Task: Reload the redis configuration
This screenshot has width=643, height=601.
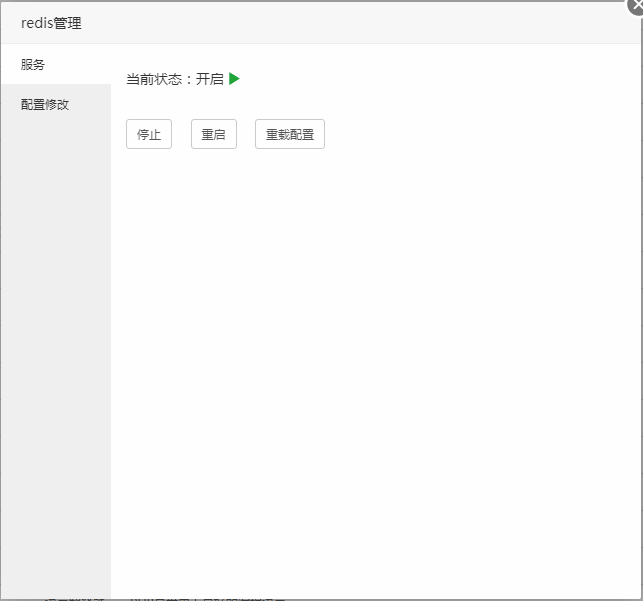Action: pyautogui.click(x=290, y=134)
